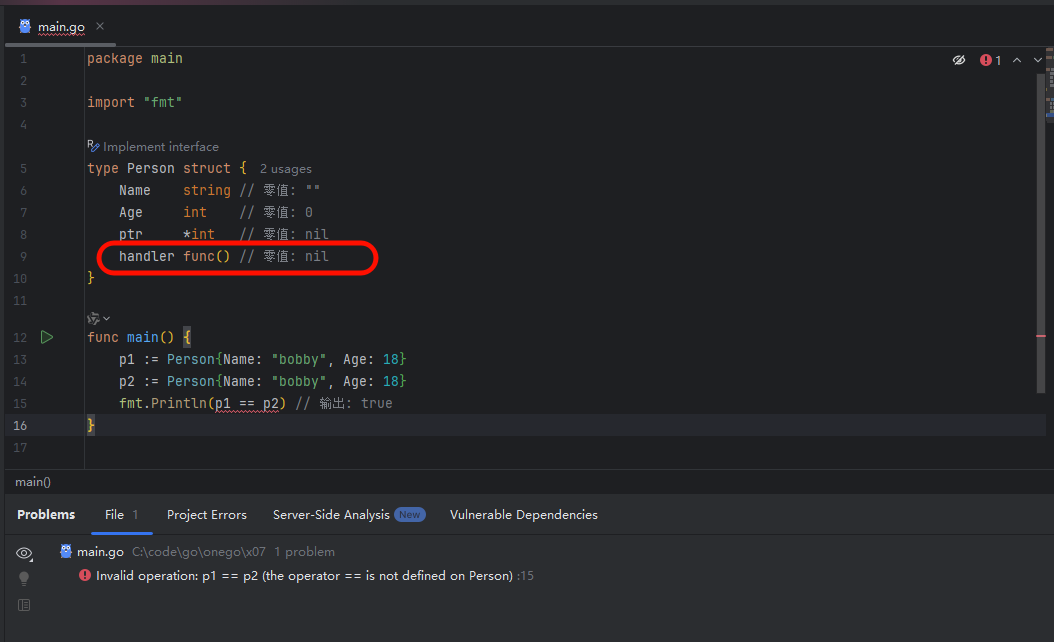Click red error icon beside Invalid operation
This screenshot has width=1054, height=642.
coord(85,575)
